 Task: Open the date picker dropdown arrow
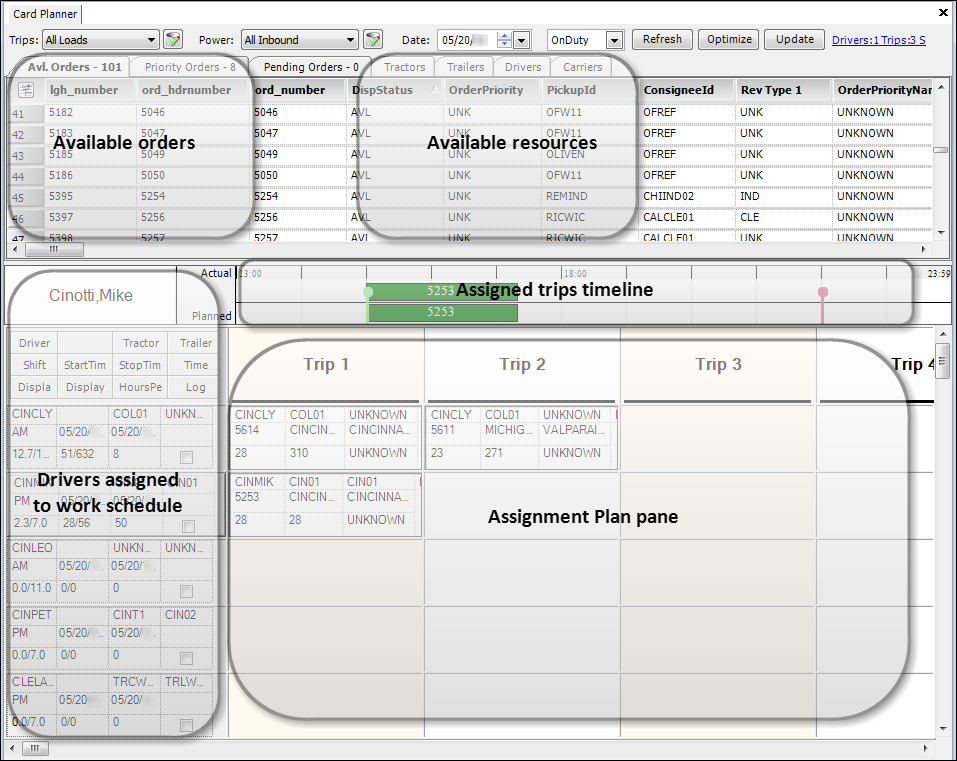(x=520, y=40)
